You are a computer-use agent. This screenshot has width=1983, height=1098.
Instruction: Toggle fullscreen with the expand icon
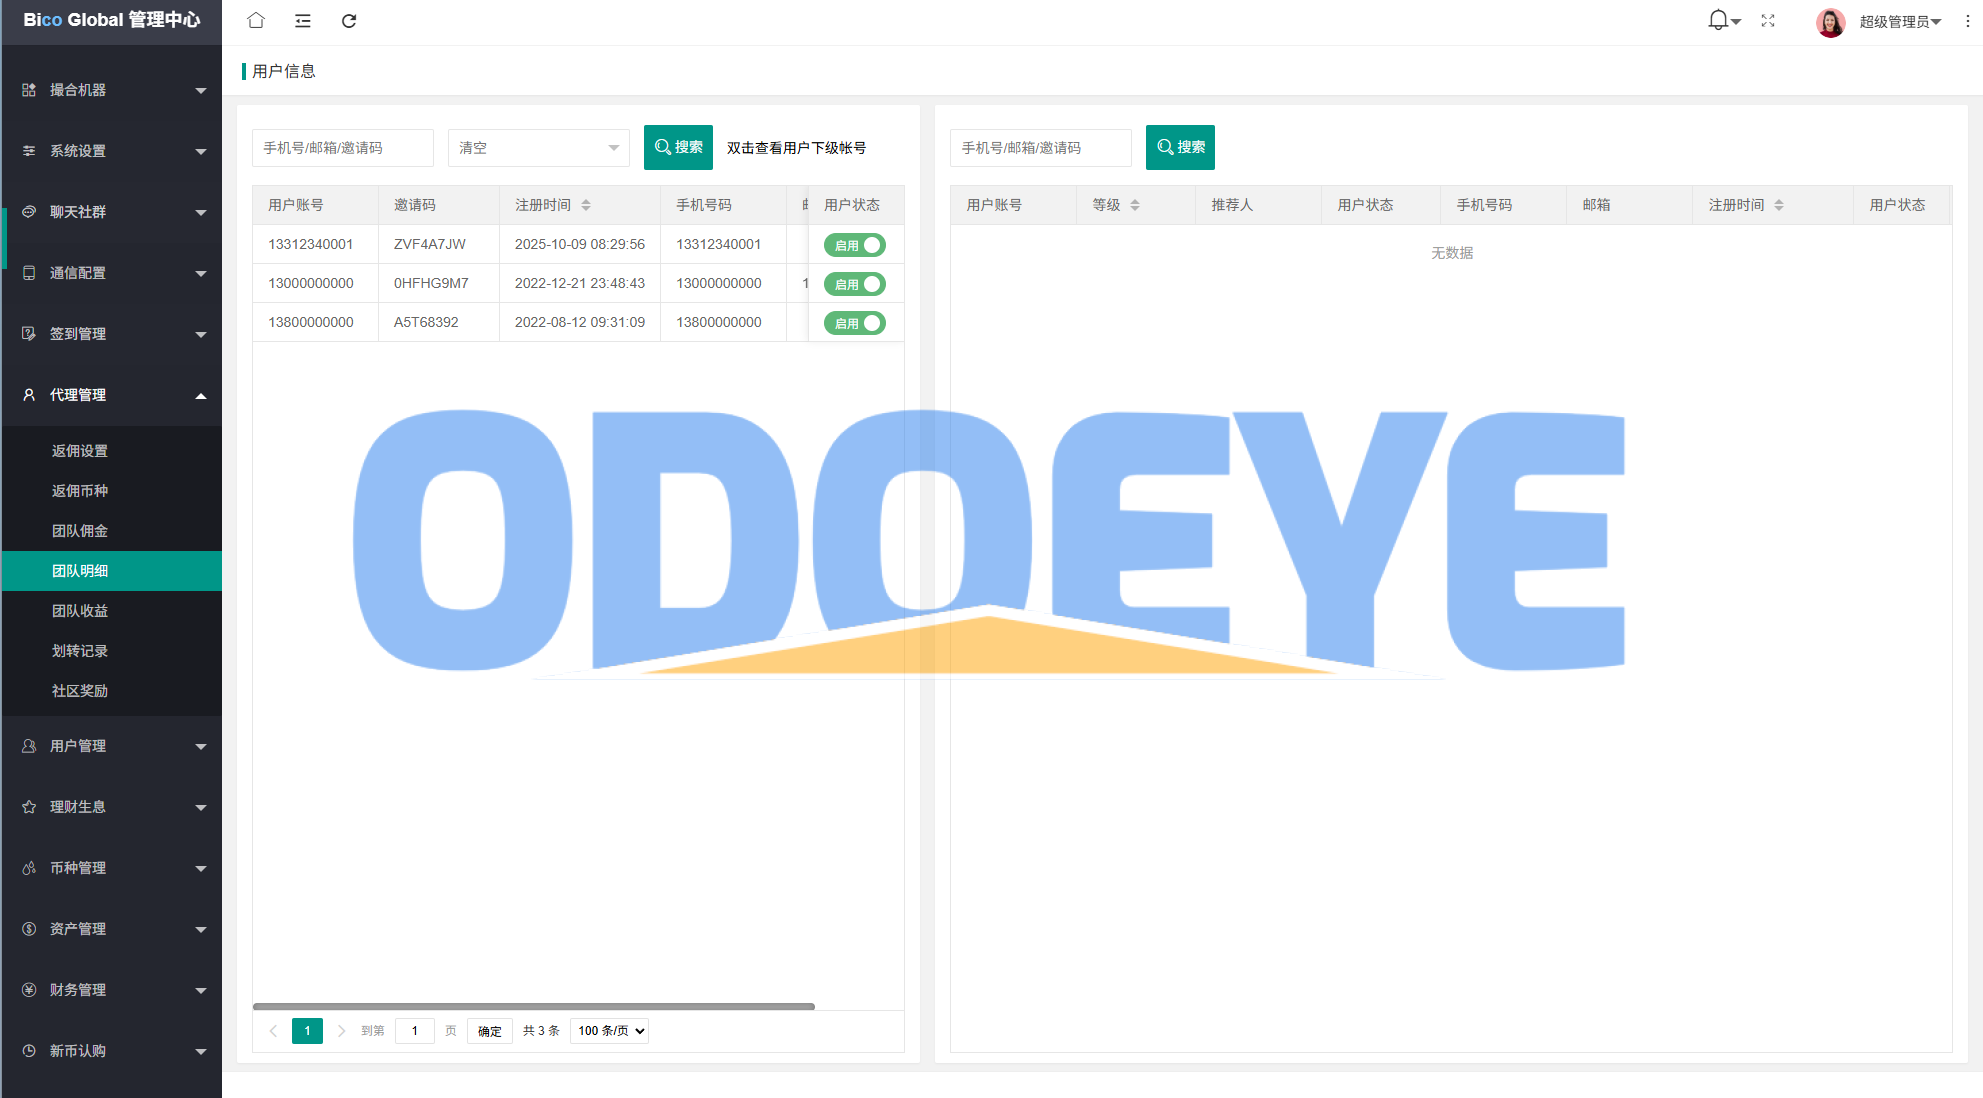point(1768,20)
